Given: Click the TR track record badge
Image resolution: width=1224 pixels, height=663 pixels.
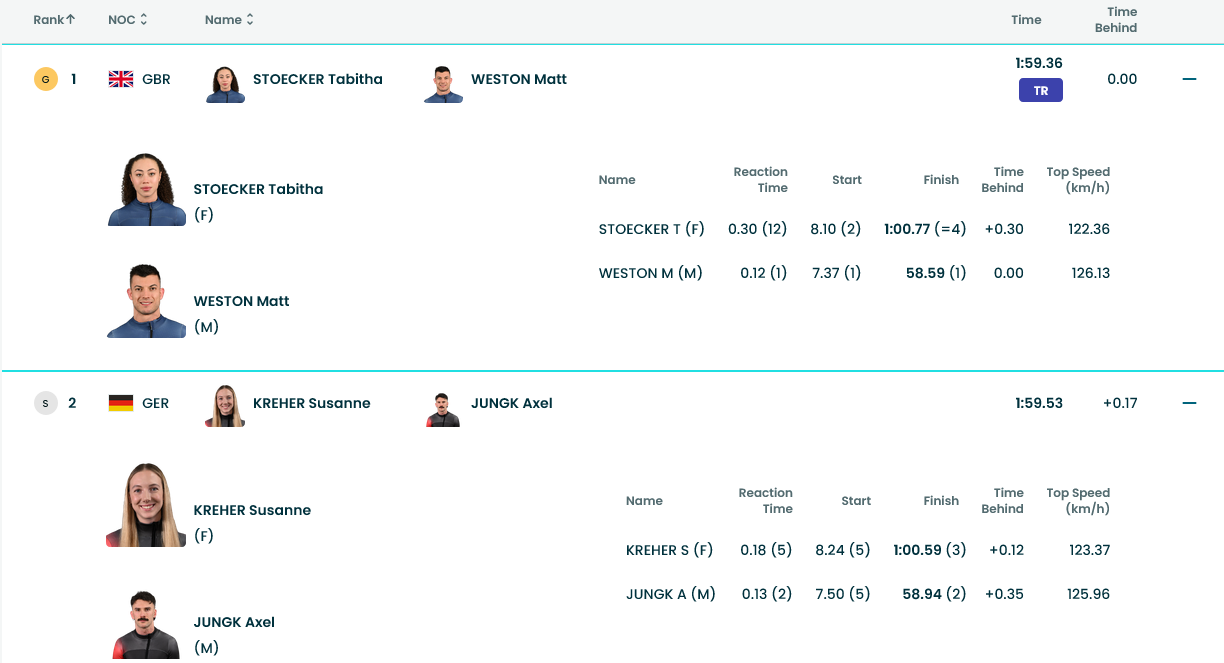Looking at the screenshot, I should click(1040, 91).
